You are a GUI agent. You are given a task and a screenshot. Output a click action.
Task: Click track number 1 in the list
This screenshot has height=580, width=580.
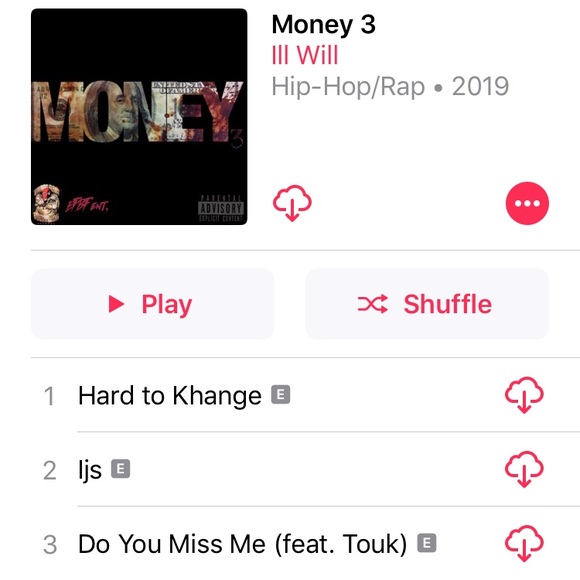click(x=50, y=397)
